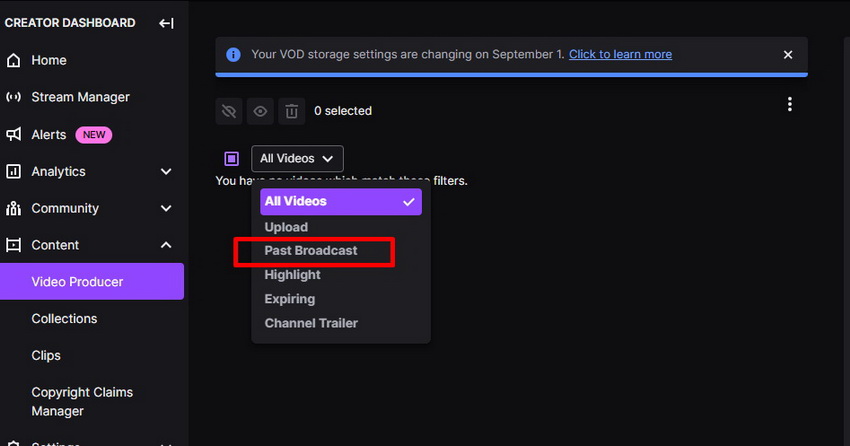
Task: Collapse the Creator Dashboard sidebar arrow
Action: pyautogui.click(x=166, y=23)
